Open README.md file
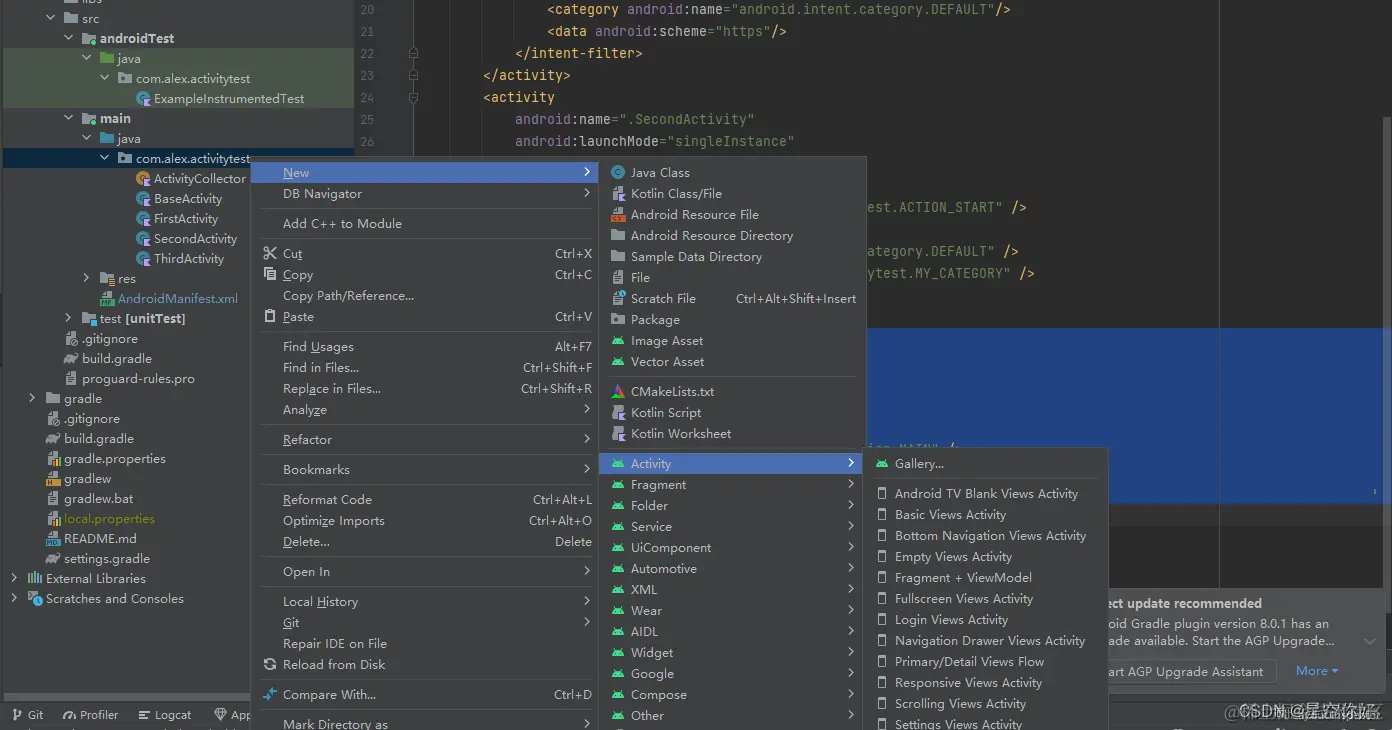Screen dimensions: 1392x730 point(100,539)
